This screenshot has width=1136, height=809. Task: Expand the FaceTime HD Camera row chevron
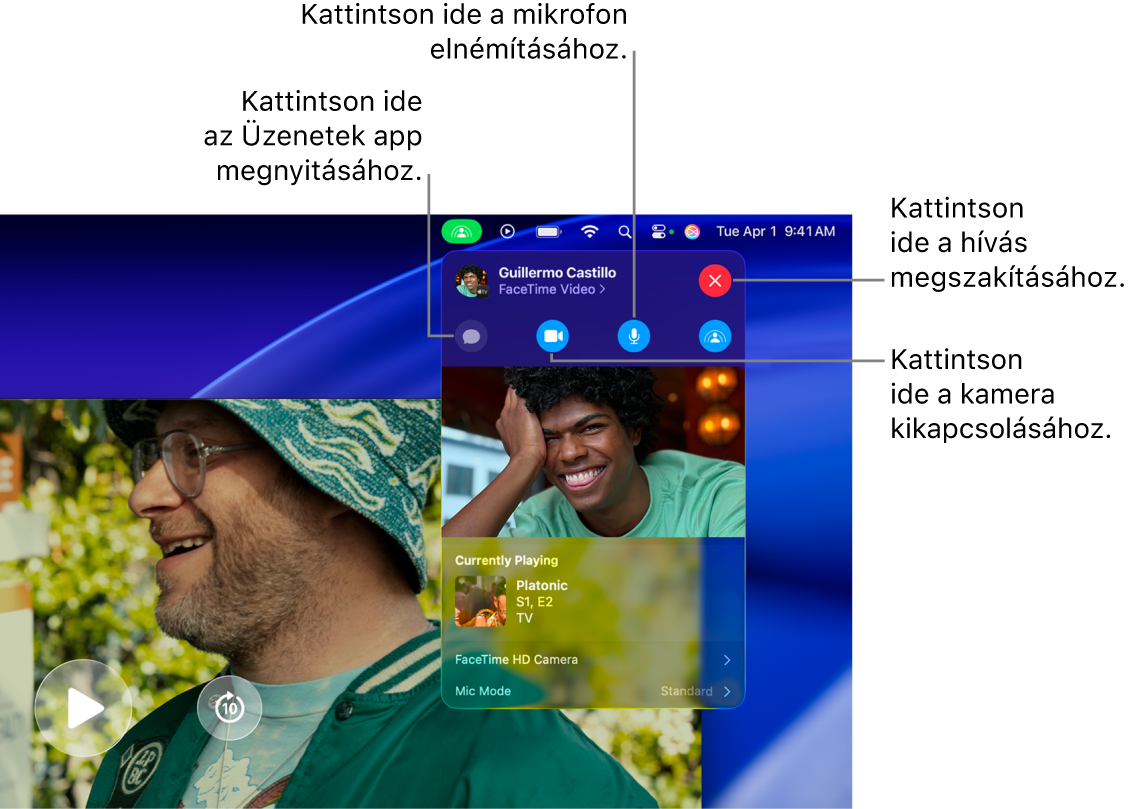(727, 660)
